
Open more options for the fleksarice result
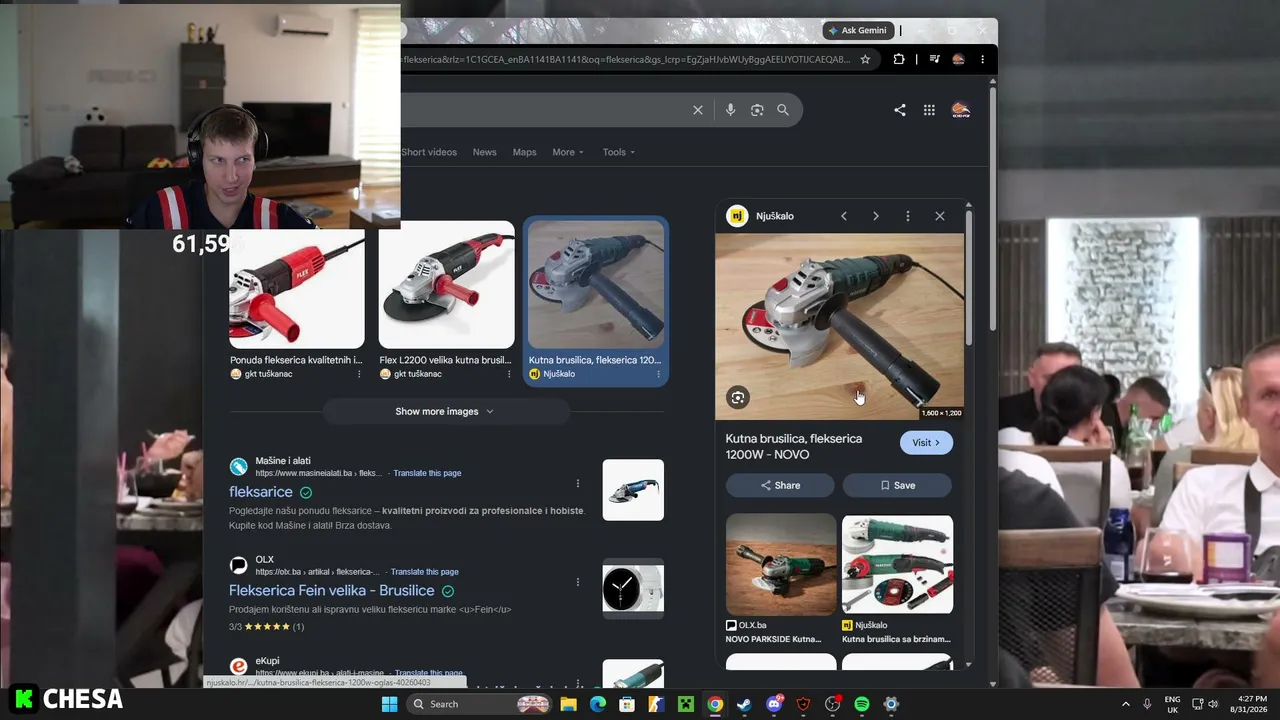click(x=577, y=484)
